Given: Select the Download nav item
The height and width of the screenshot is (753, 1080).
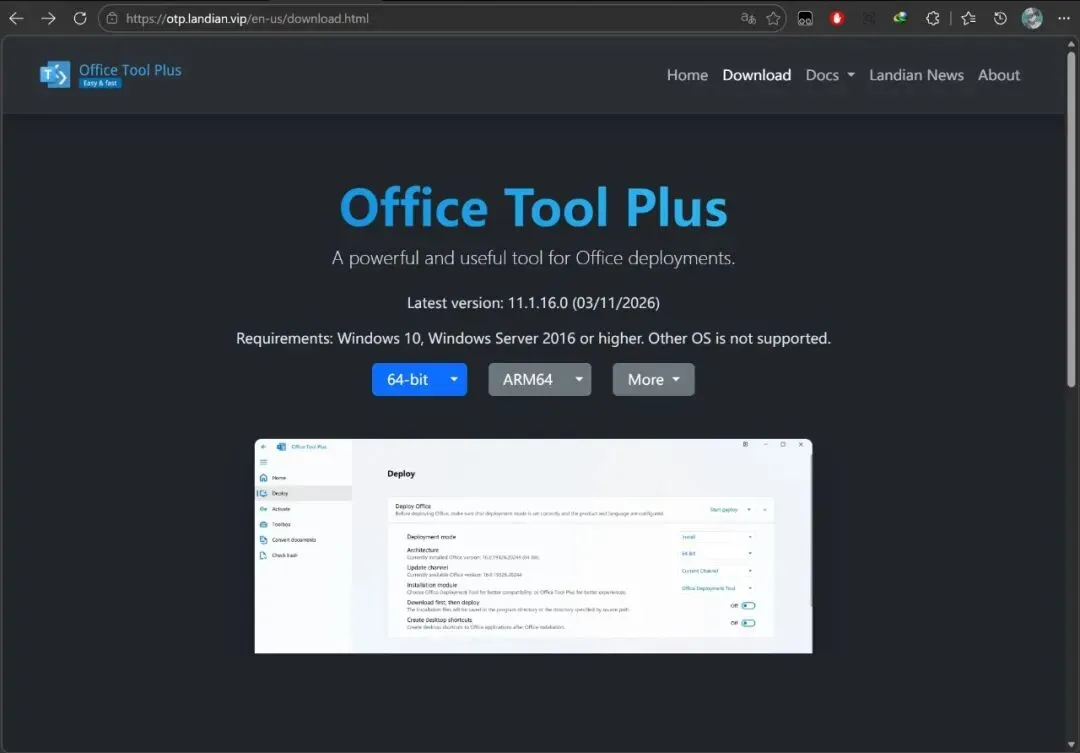Looking at the screenshot, I should pyautogui.click(x=756, y=75).
